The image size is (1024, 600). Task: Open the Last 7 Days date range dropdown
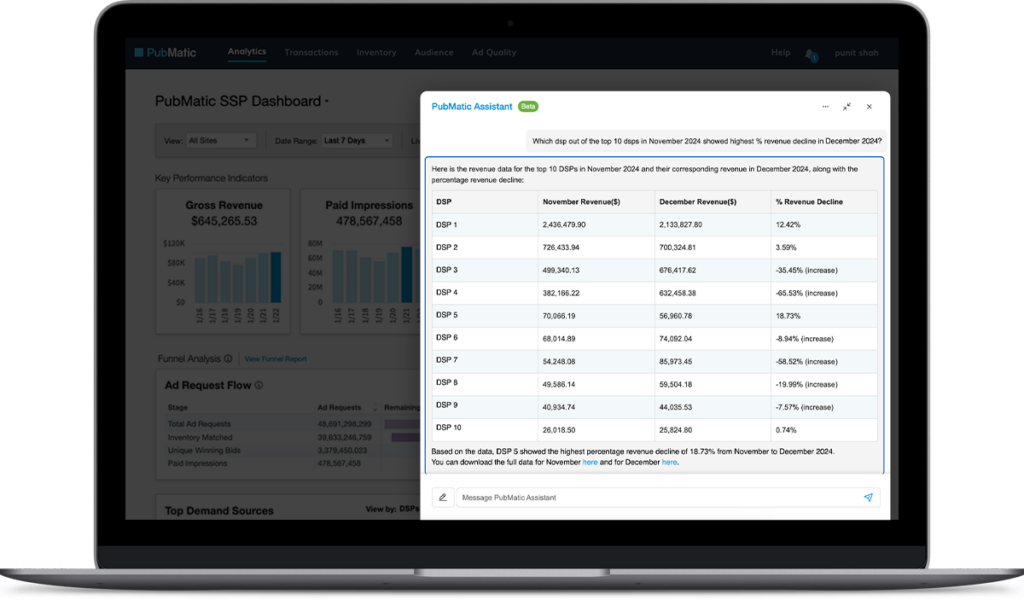click(x=357, y=140)
